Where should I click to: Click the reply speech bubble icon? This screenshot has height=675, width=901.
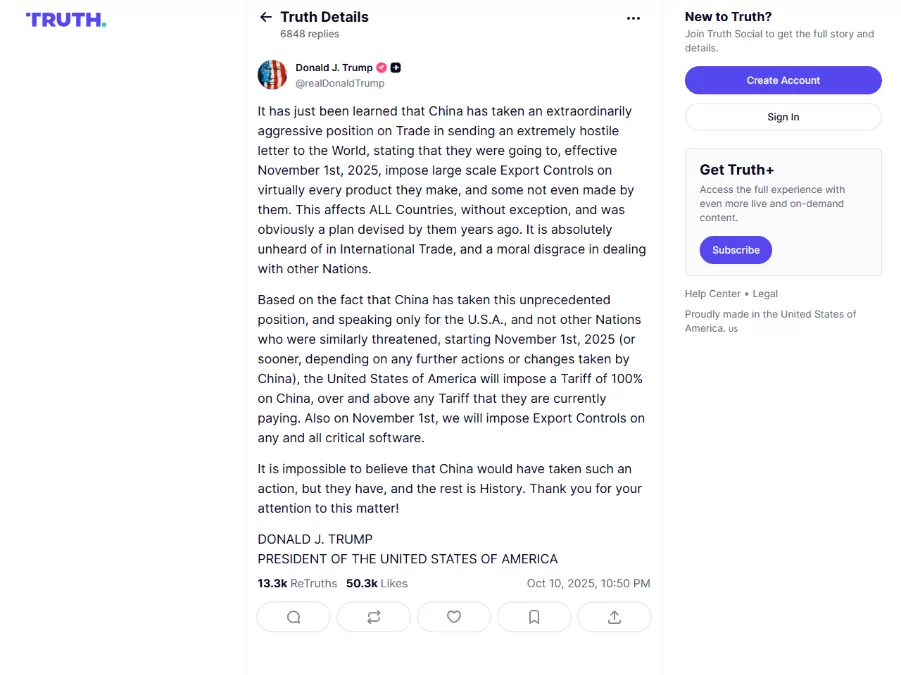(294, 617)
